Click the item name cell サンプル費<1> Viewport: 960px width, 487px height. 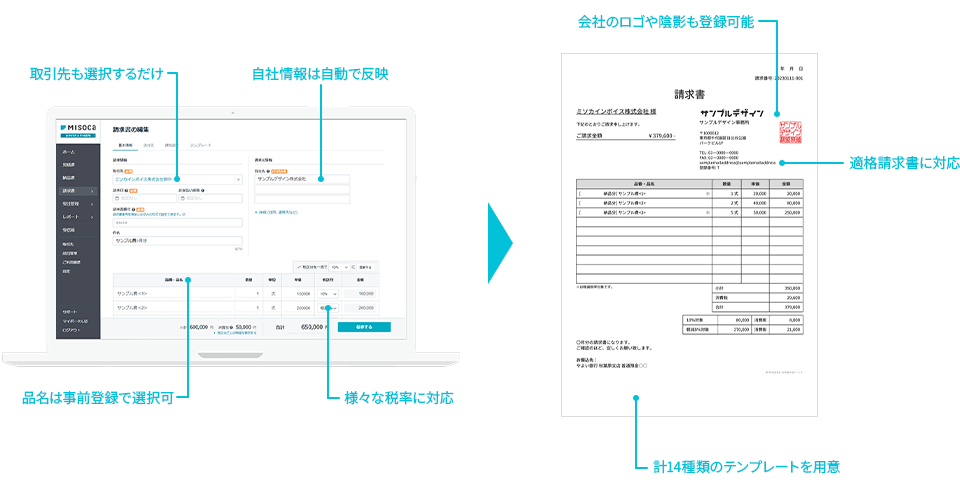point(174,293)
